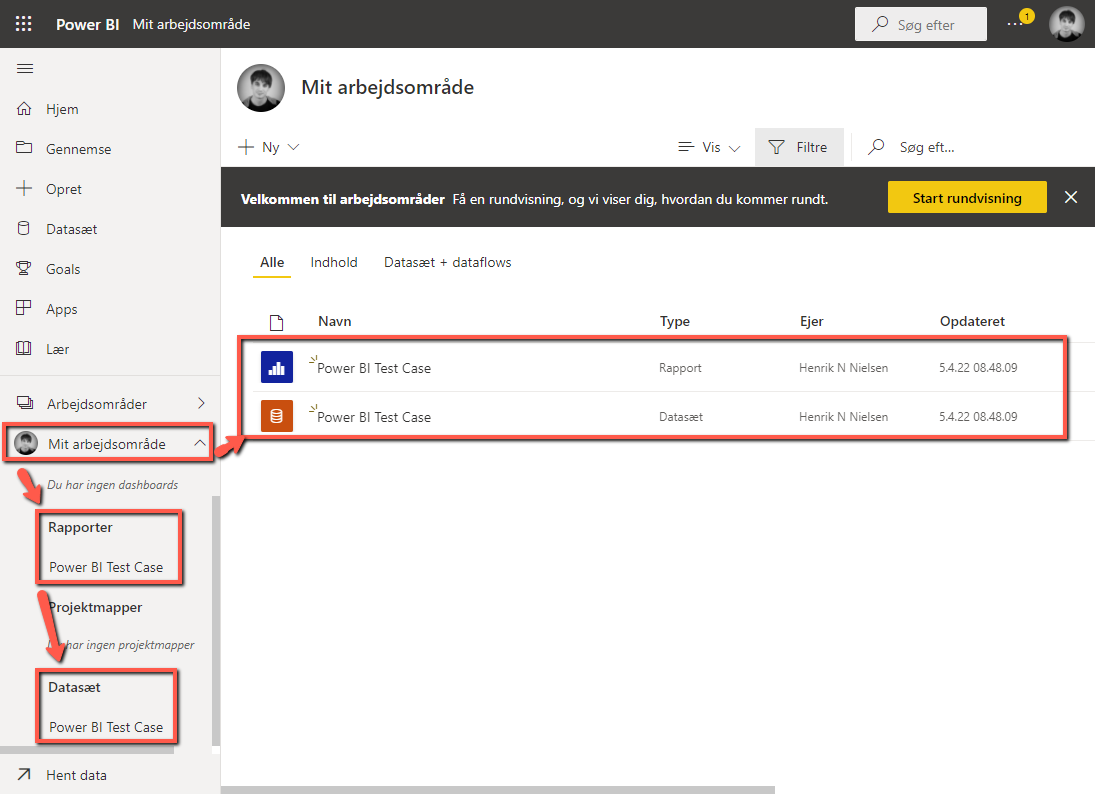
Task: Open Power BI Test Case dataset row name
Action: 374,417
